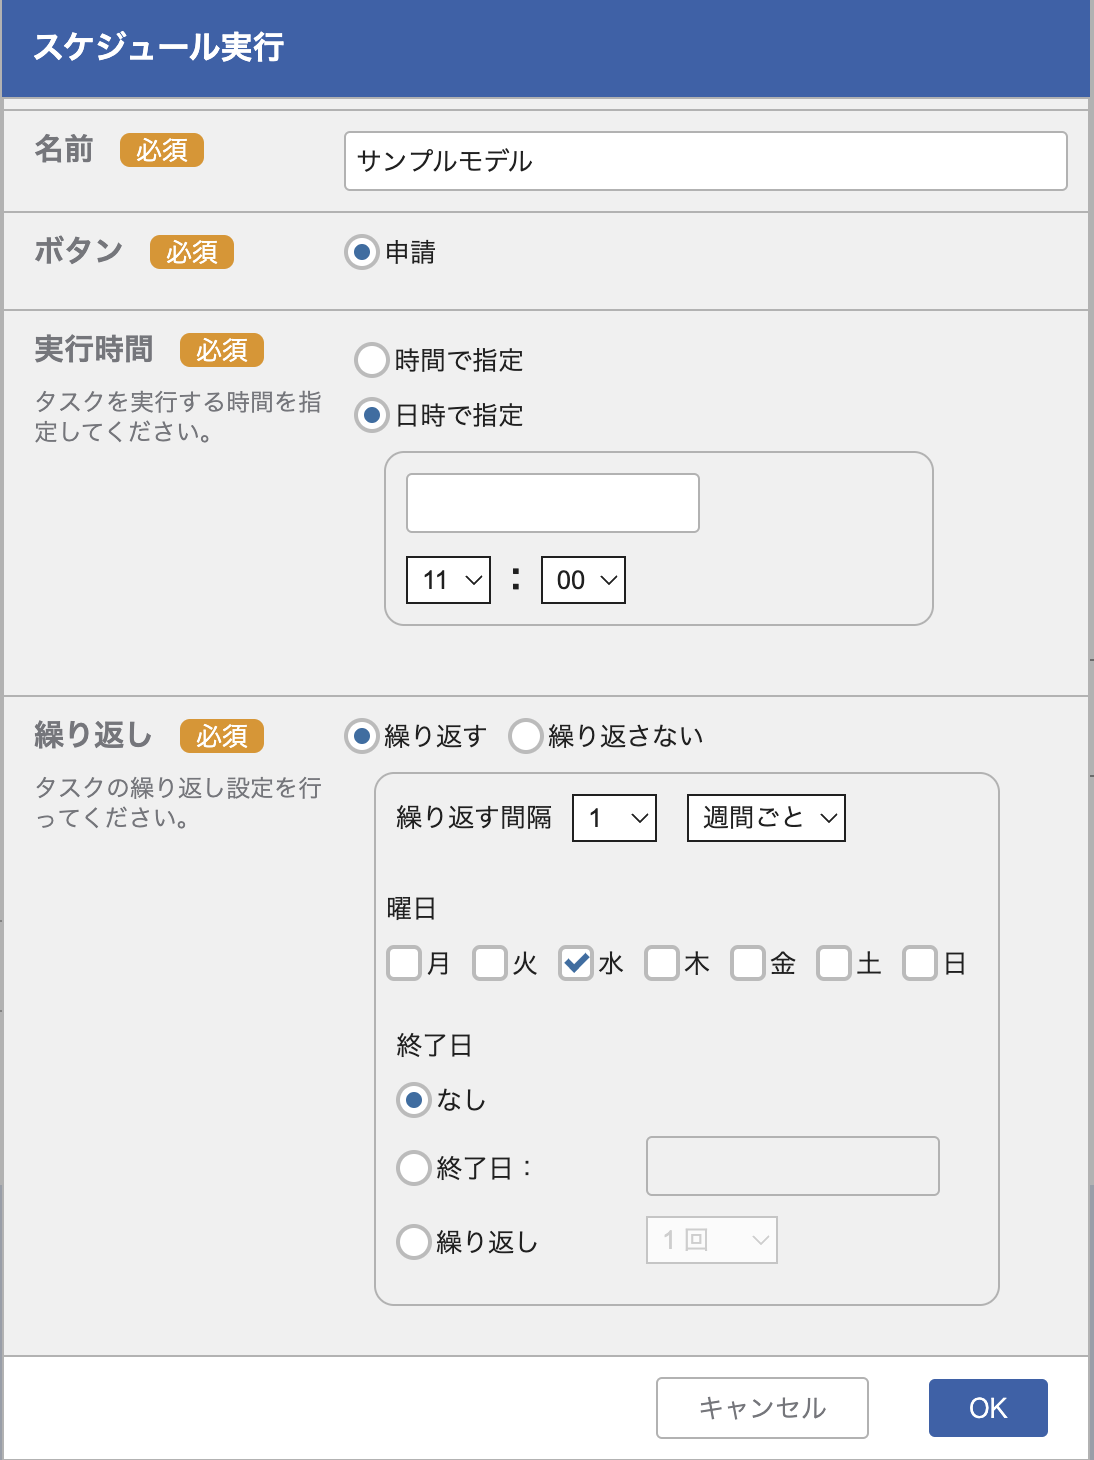Viewport: 1094px width, 1460px height.
Task: Check the 土 (Saturday) weekday checkbox
Action: coord(833,963)
